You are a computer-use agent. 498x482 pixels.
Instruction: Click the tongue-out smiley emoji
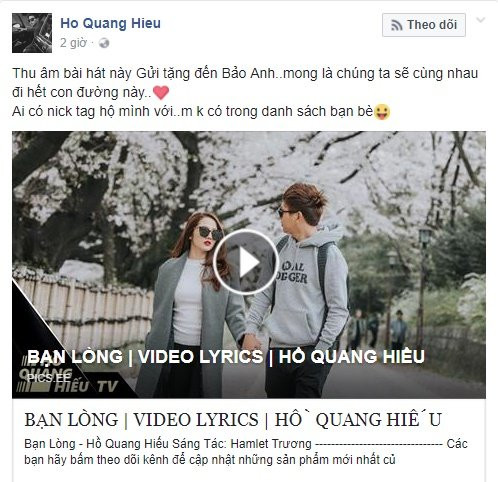(382, 112)
